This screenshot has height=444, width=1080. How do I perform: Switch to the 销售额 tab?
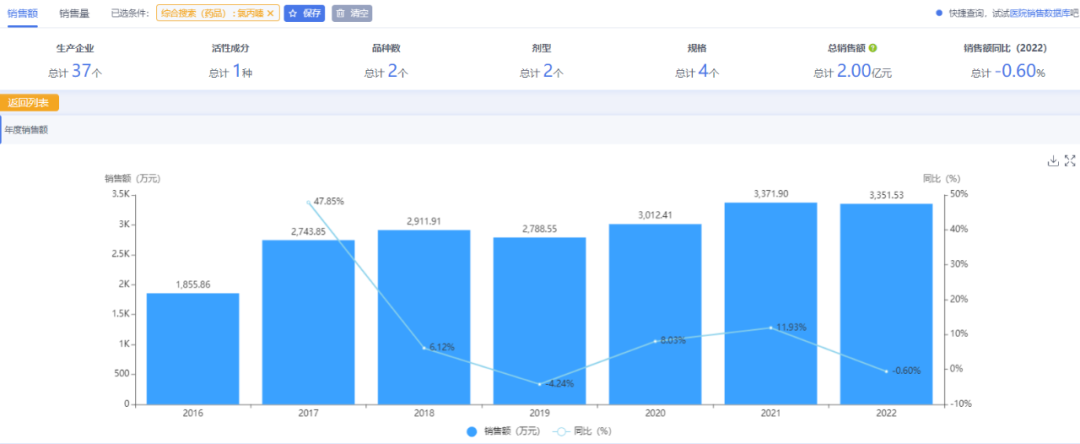(x=22, y=13)
